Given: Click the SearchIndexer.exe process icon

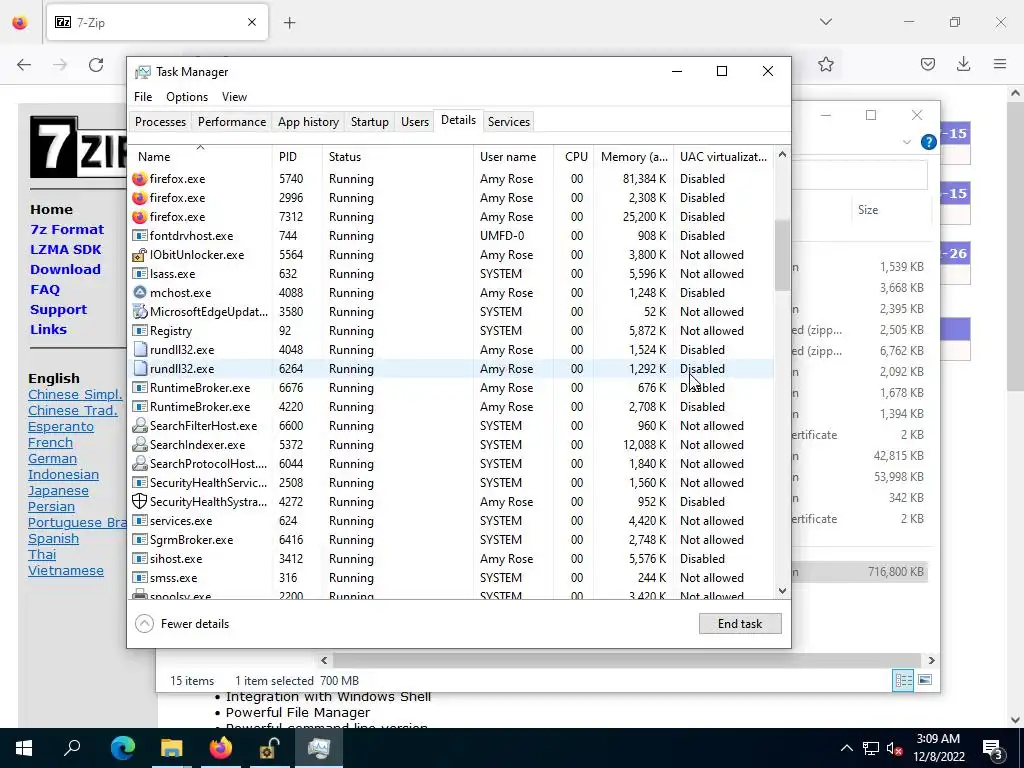Looking at the screenshot, I should pyautogui.click(x=139, y=445).
